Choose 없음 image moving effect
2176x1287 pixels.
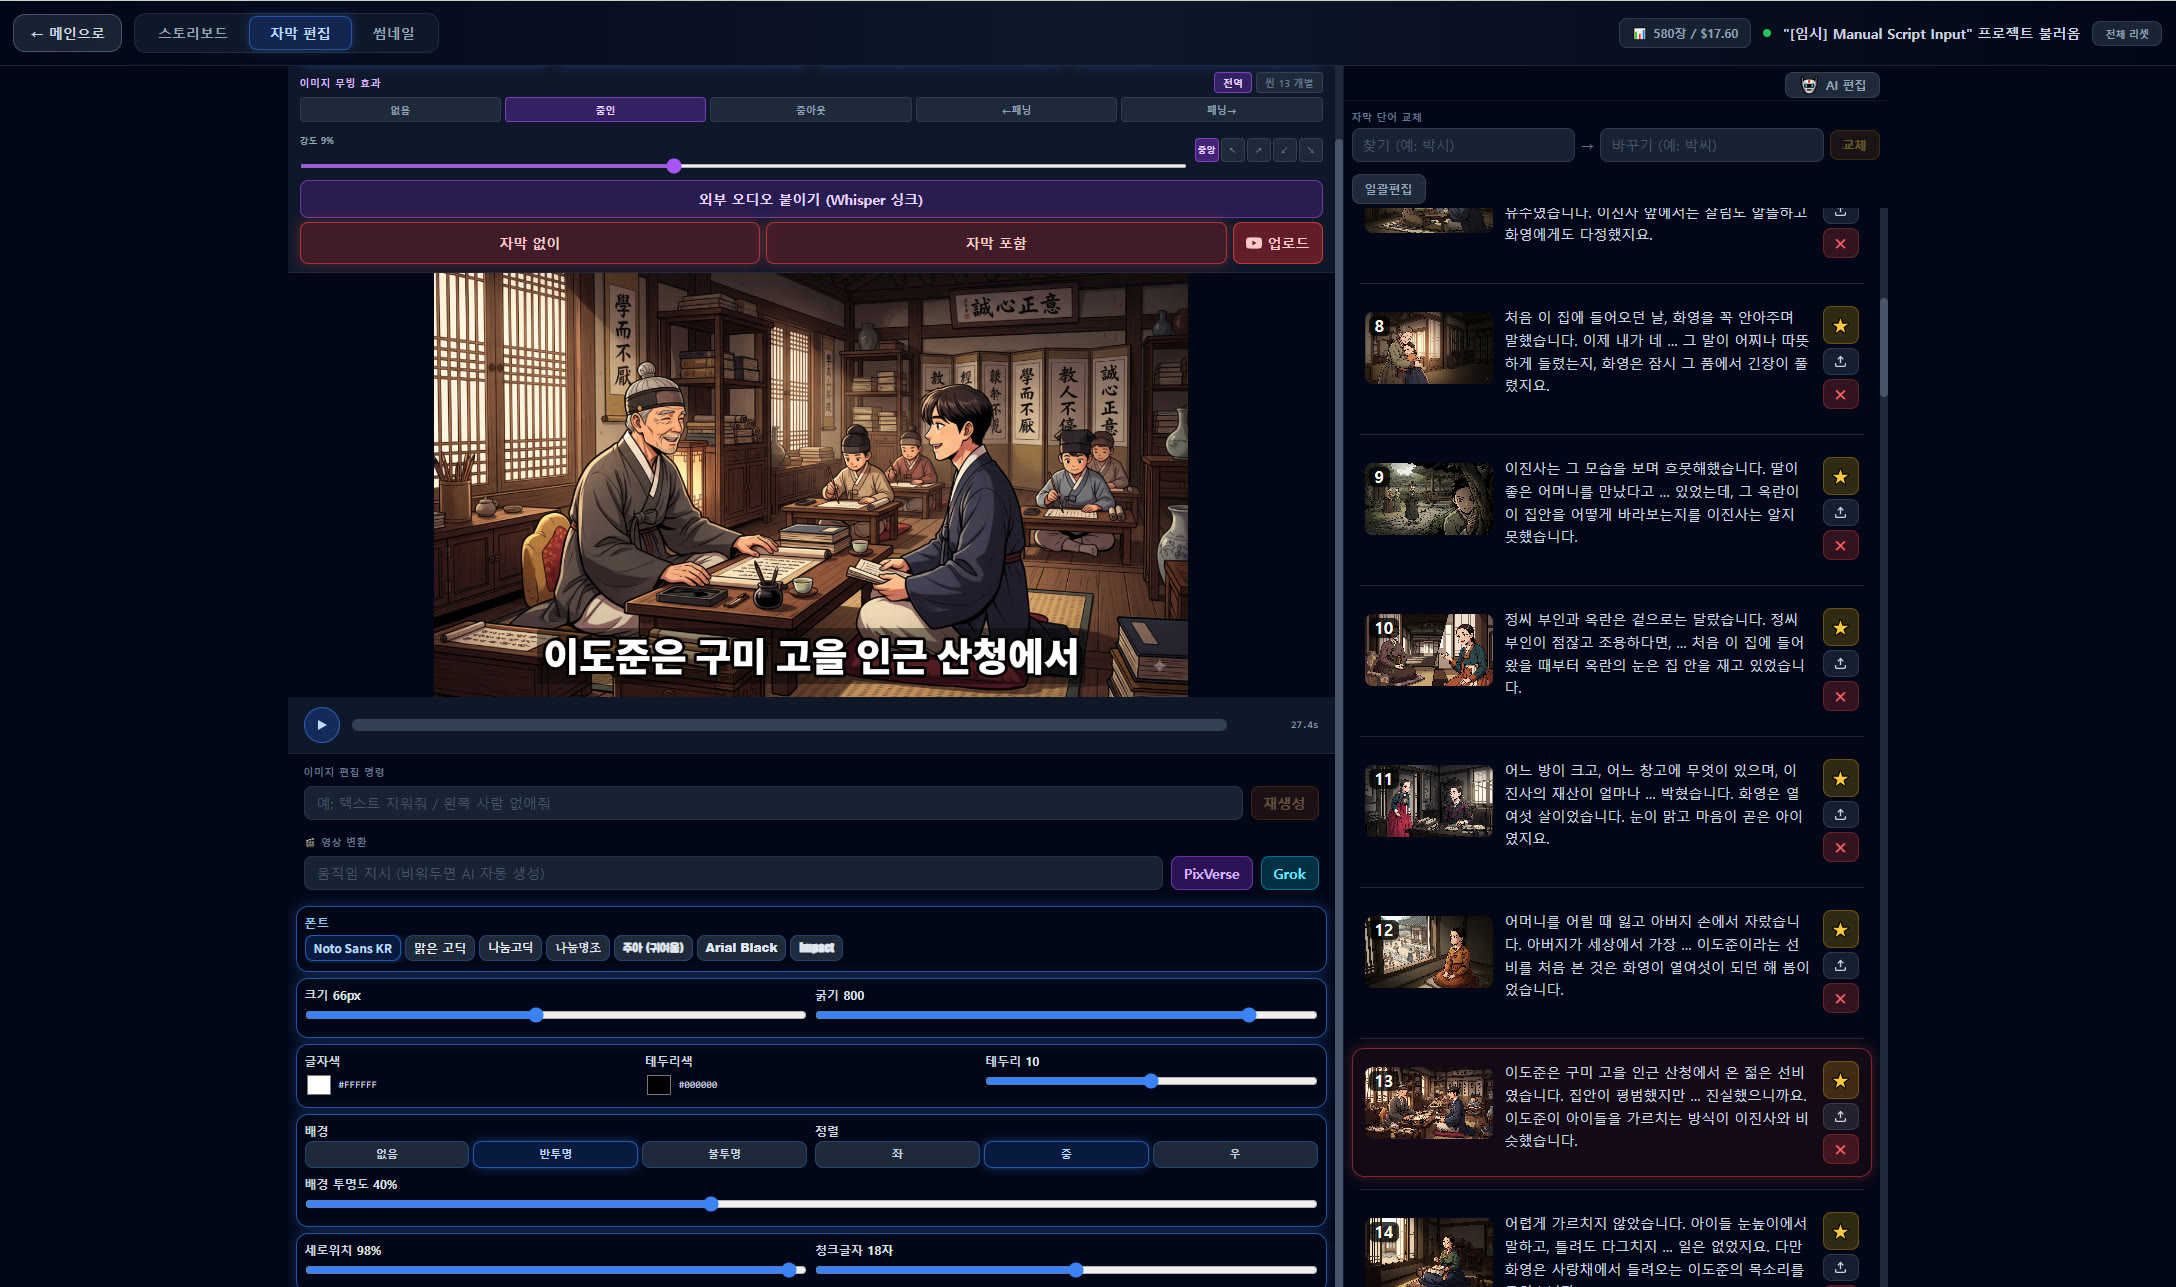[x=400, y=110]
